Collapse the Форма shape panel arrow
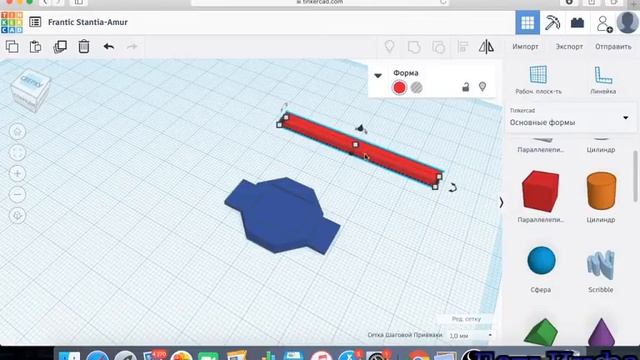This screenshot has width=640, height=360. click(378, 75)
